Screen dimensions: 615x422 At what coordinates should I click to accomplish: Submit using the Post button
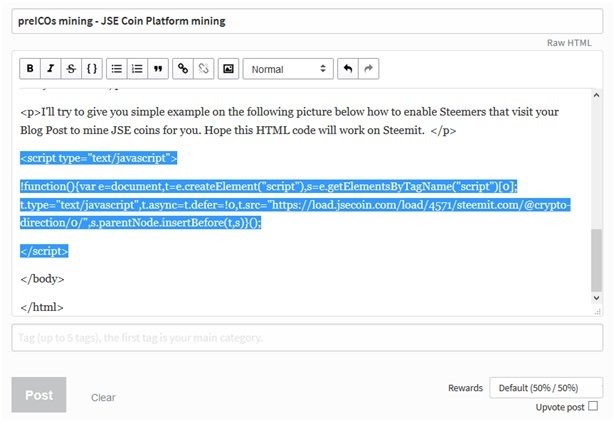tap(39, 395)
